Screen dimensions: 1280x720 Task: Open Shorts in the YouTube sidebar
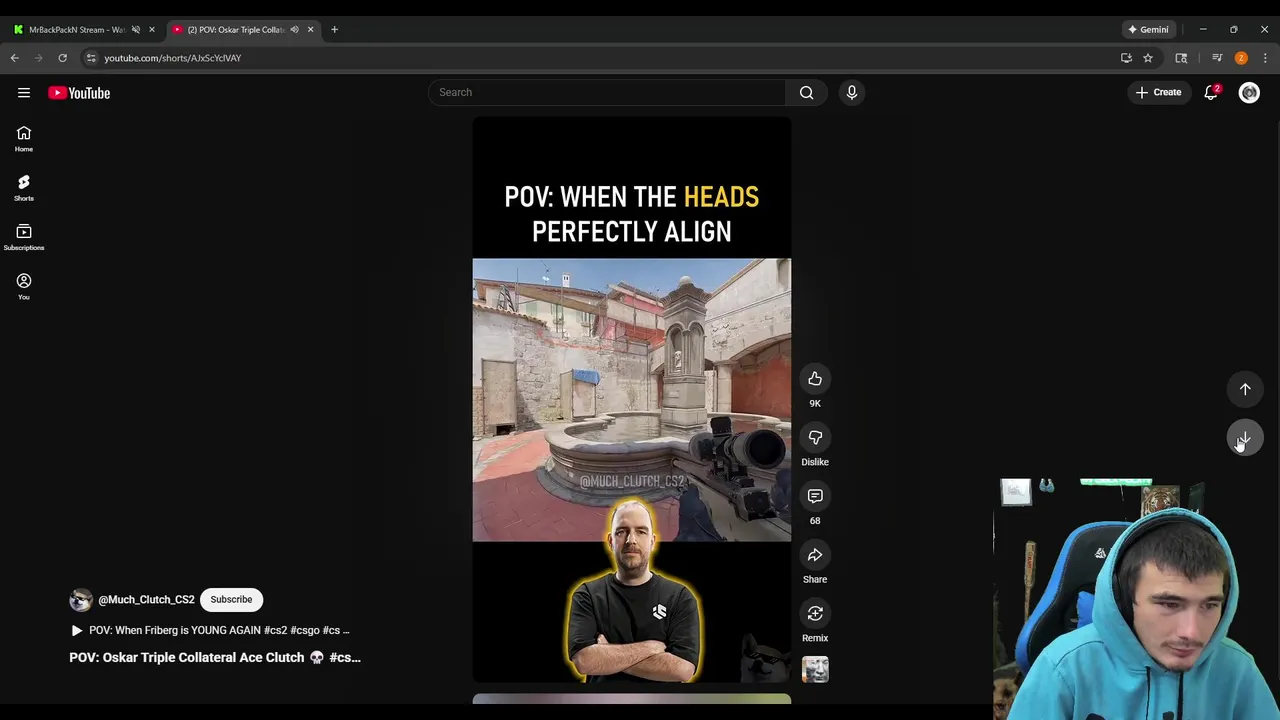tap(24, 188)
